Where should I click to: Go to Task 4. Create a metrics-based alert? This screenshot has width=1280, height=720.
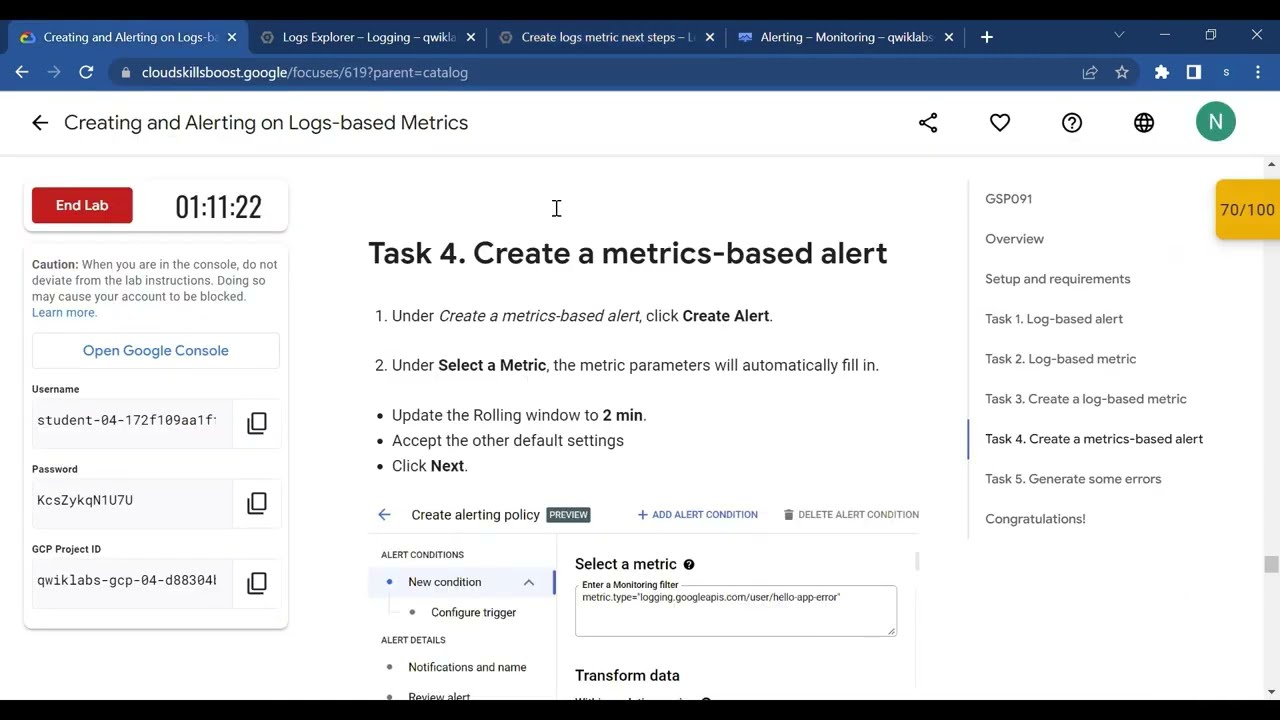click(x=1094, y=438)
